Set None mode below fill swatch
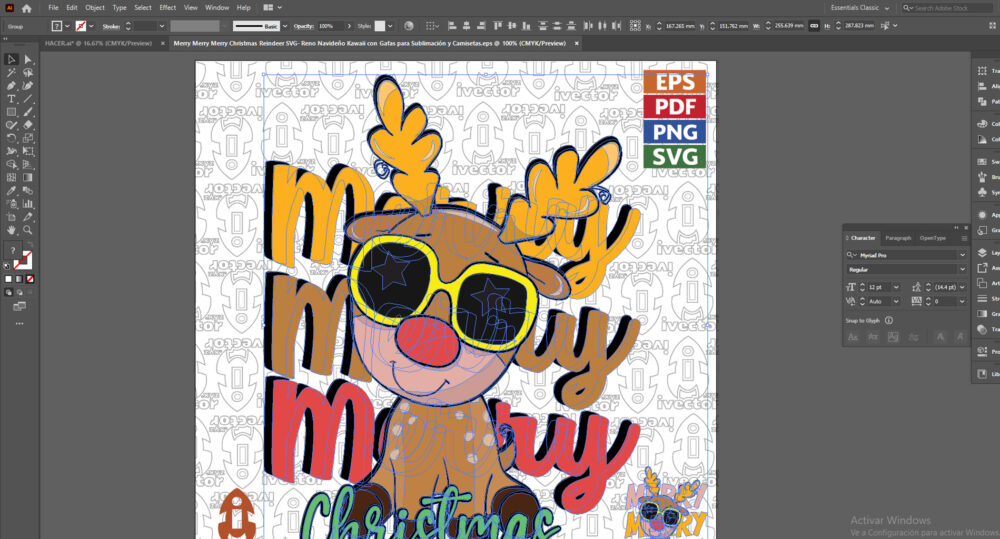Image resolution: width=1000 pixels, height=539 pixels. click(x=30, y=279)
